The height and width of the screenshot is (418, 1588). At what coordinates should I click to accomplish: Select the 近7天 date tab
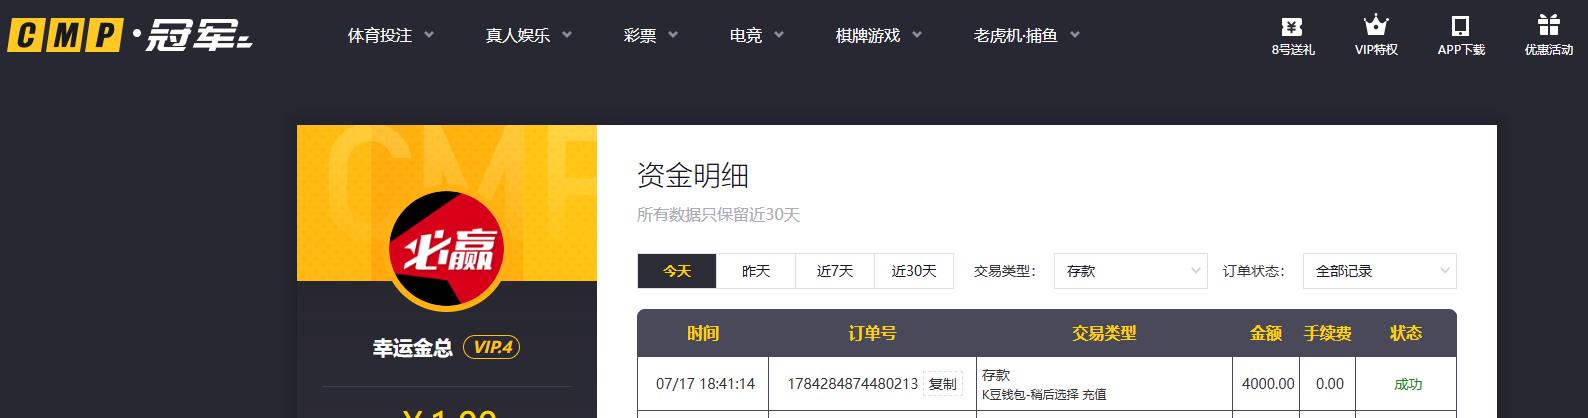pyautogui.click(x=835, y=271)
